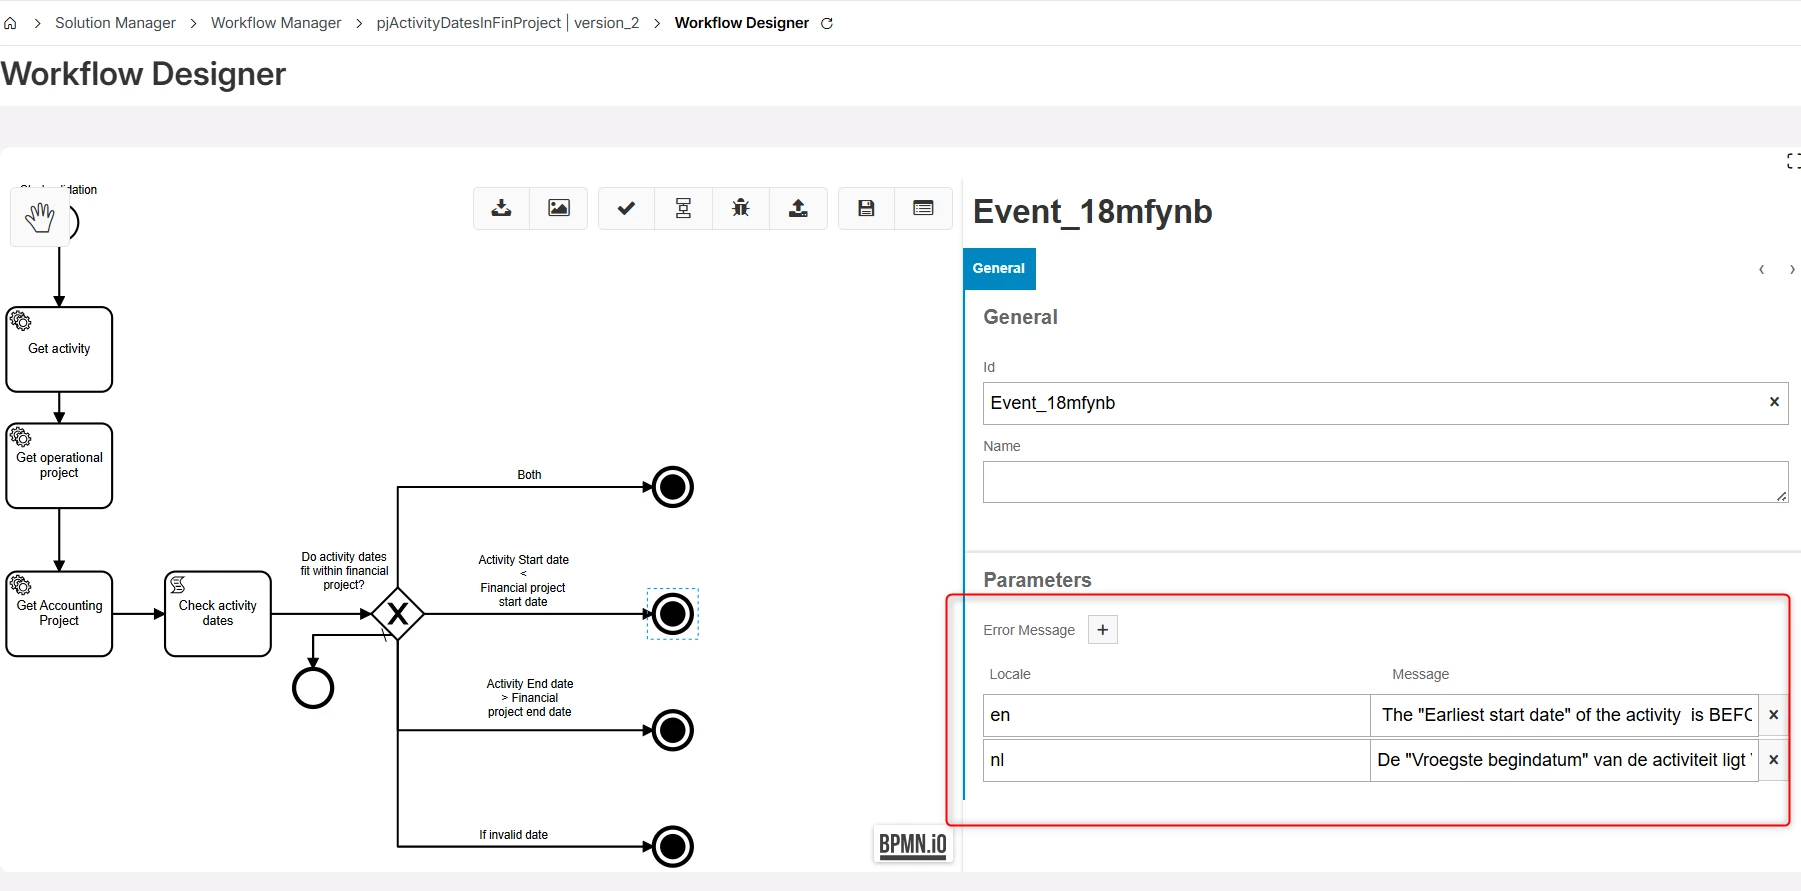Screen dimensions: 1801x891
Task: Select the Get Accounting Project task
Action: tap(59, 614)
